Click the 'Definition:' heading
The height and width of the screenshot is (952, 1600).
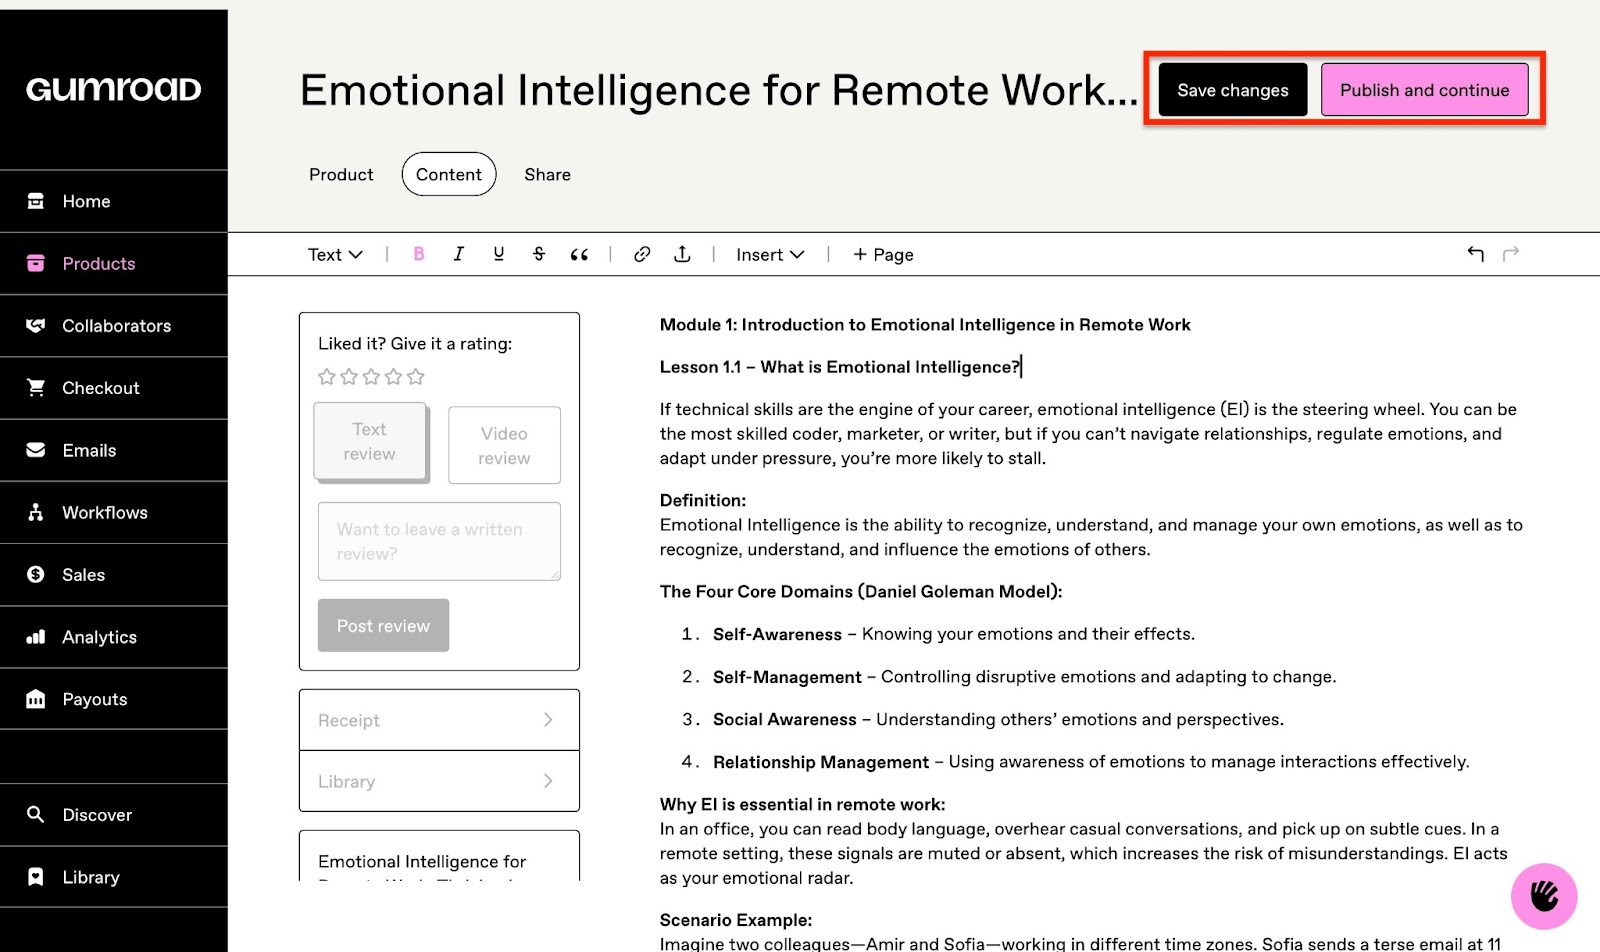(x=703, y=500)
